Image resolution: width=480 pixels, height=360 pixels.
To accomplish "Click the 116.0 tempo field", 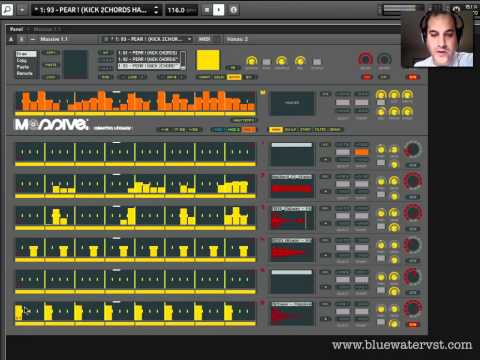I will pos(181,10).
